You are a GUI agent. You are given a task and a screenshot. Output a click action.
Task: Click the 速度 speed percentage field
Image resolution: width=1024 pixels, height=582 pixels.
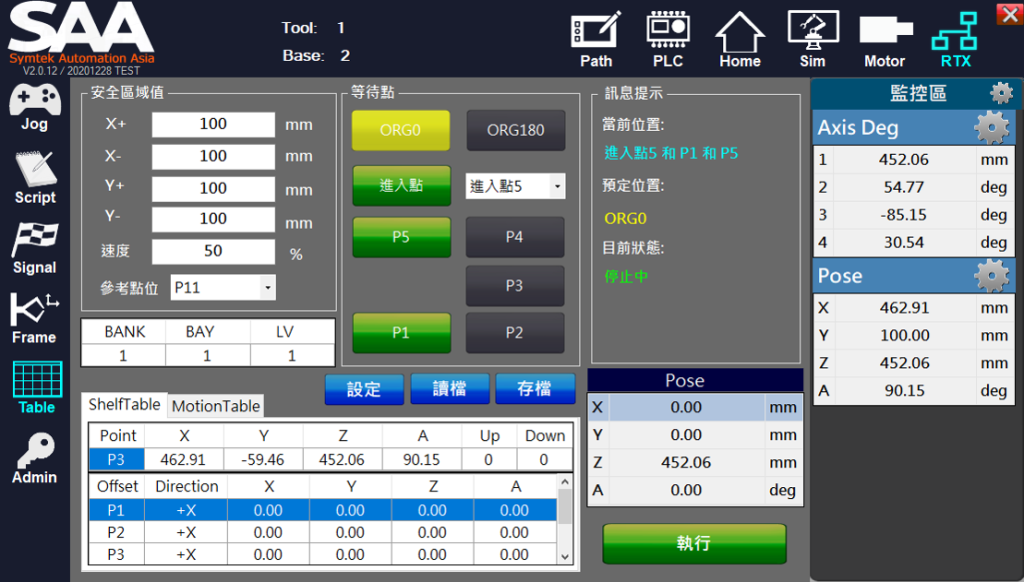[x=213, y=251]
